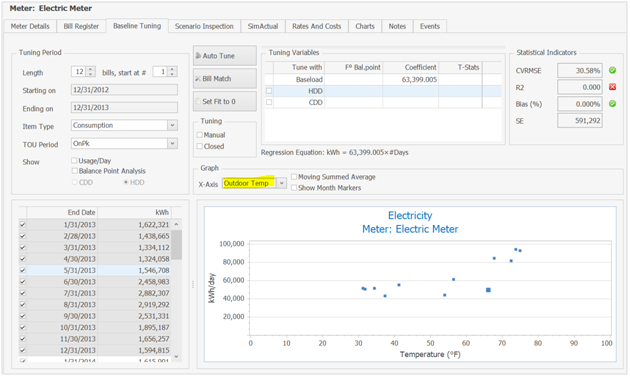This screenshot has width=630, height=376.
Task: Toggle Show Month Markers checkbox
Action: click(x=294, y=188)
